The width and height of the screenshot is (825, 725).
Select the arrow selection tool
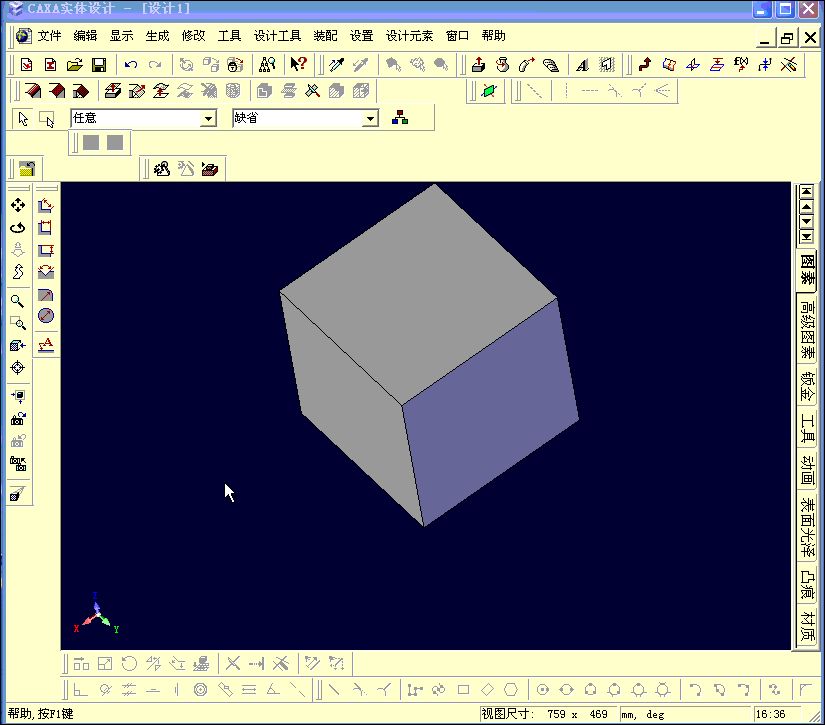23,119
